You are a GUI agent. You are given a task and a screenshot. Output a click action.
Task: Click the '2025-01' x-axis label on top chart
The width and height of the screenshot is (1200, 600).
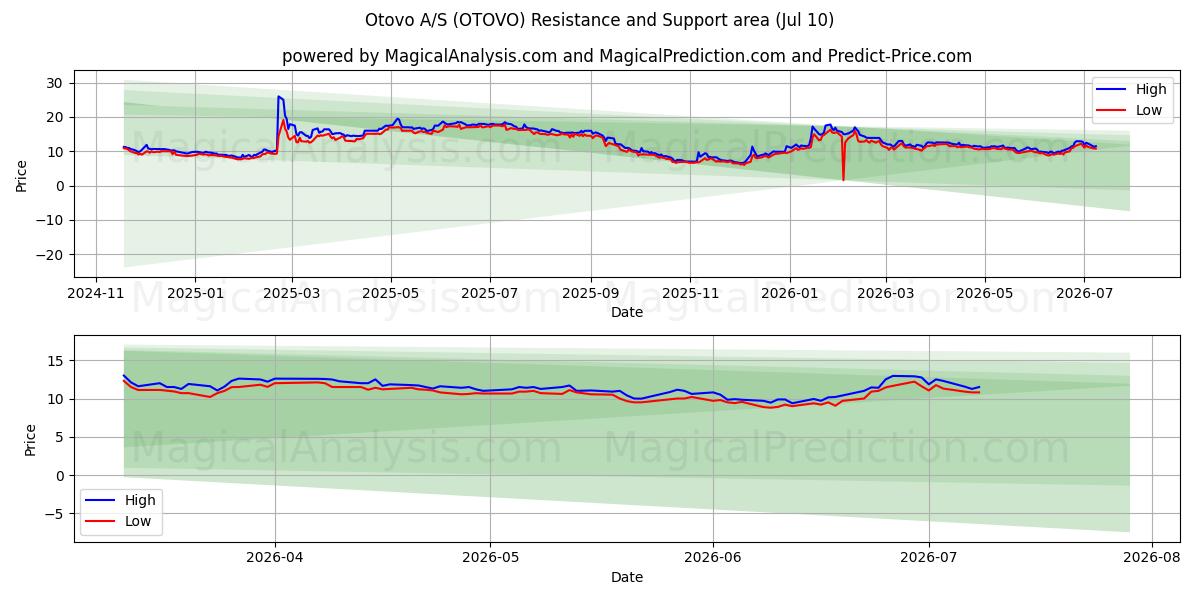coord(194,294)
